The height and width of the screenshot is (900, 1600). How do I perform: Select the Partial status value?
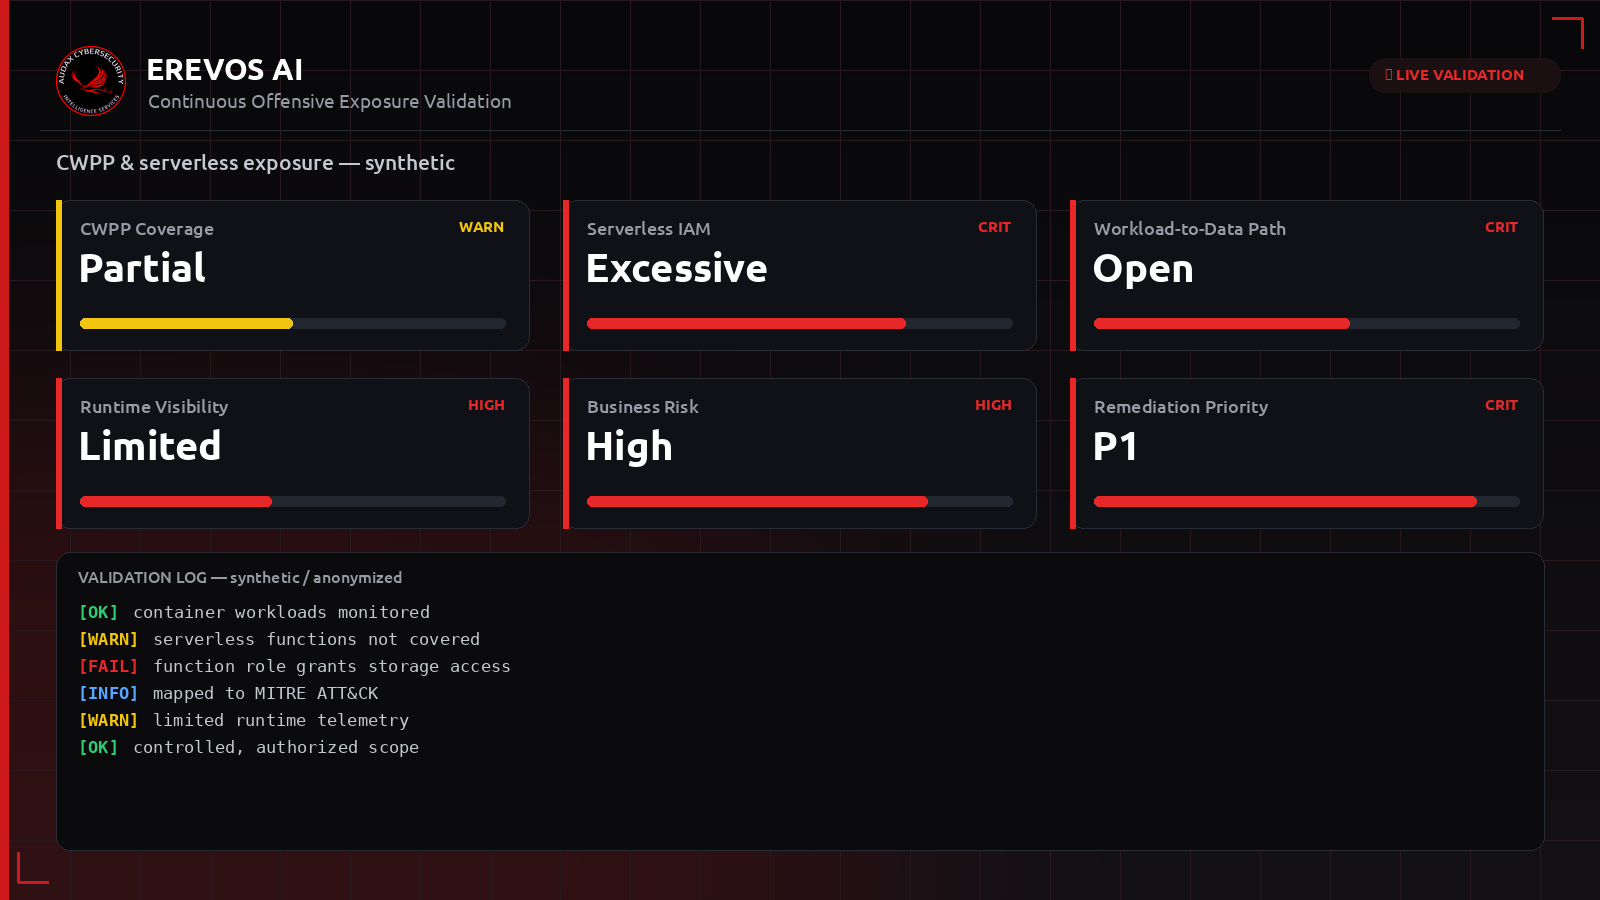pos(142,268)
